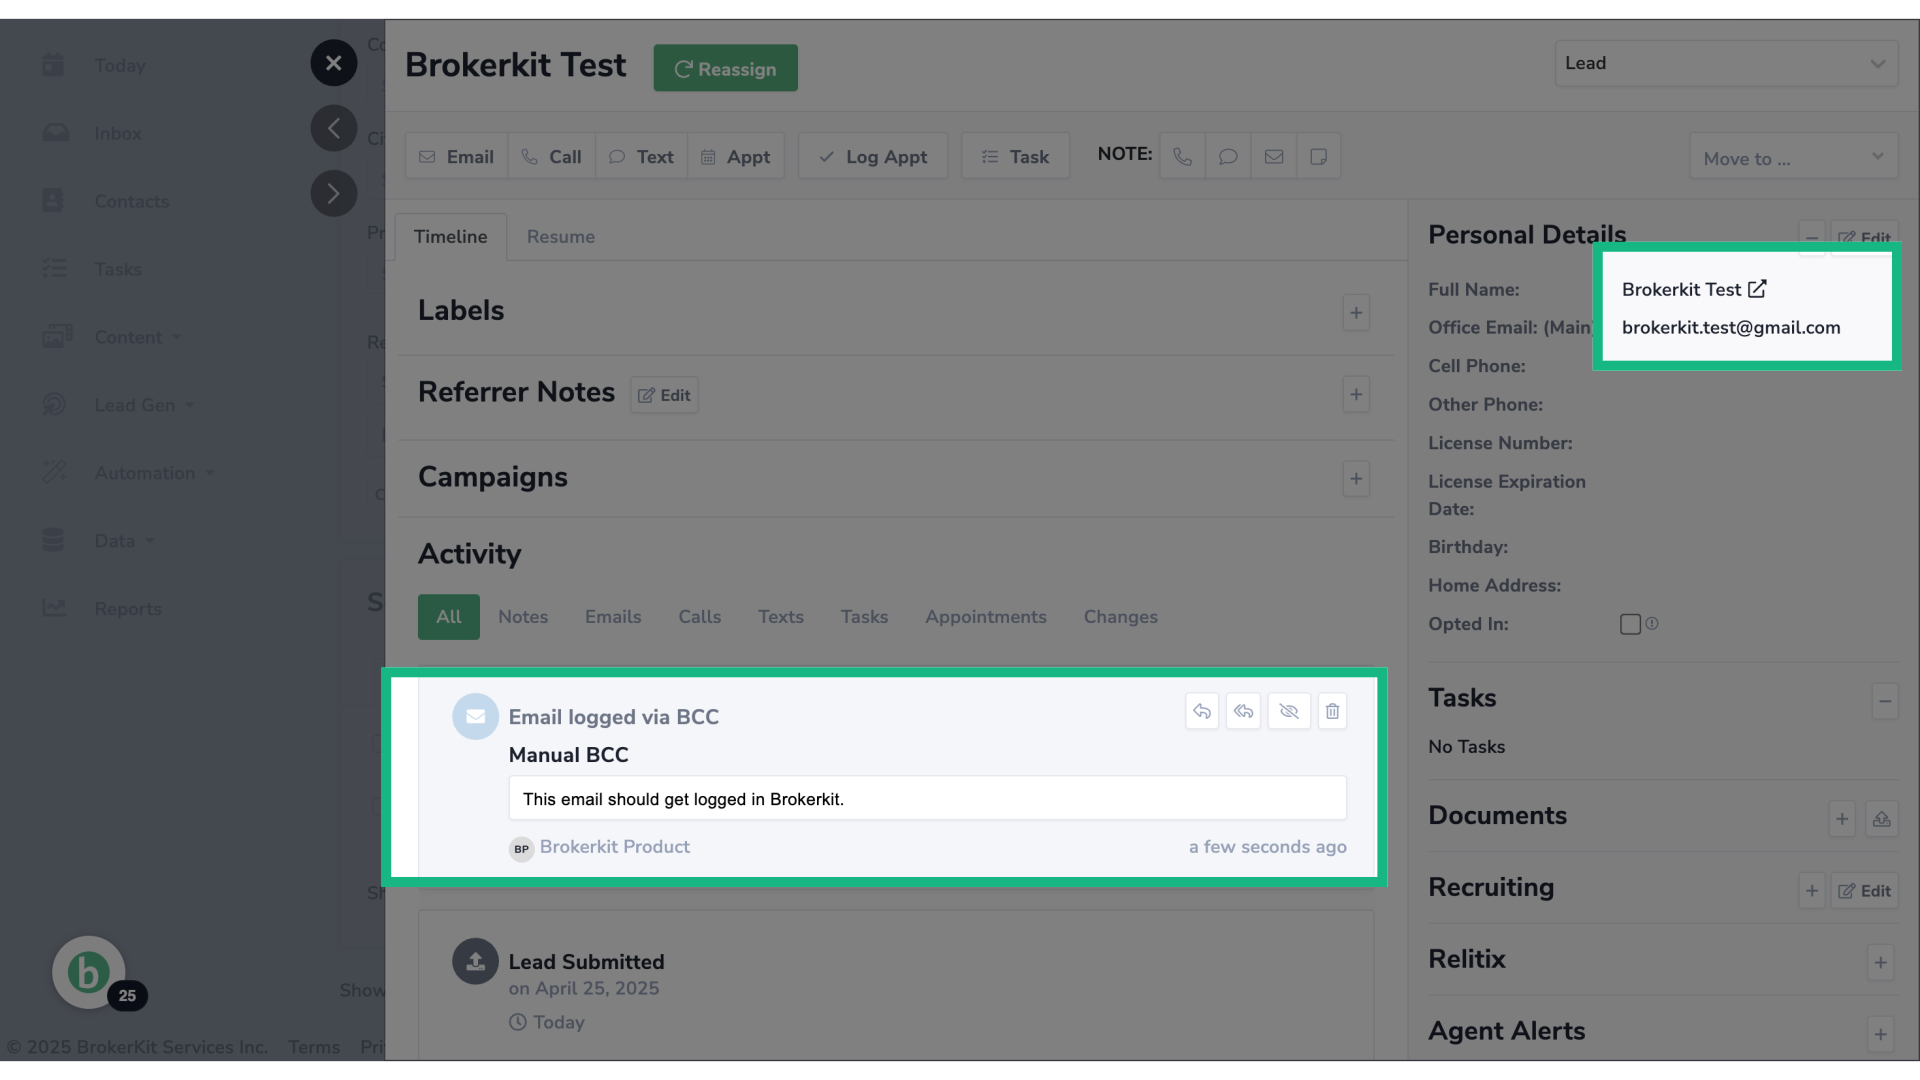Expand the Relitix section

1880,963
